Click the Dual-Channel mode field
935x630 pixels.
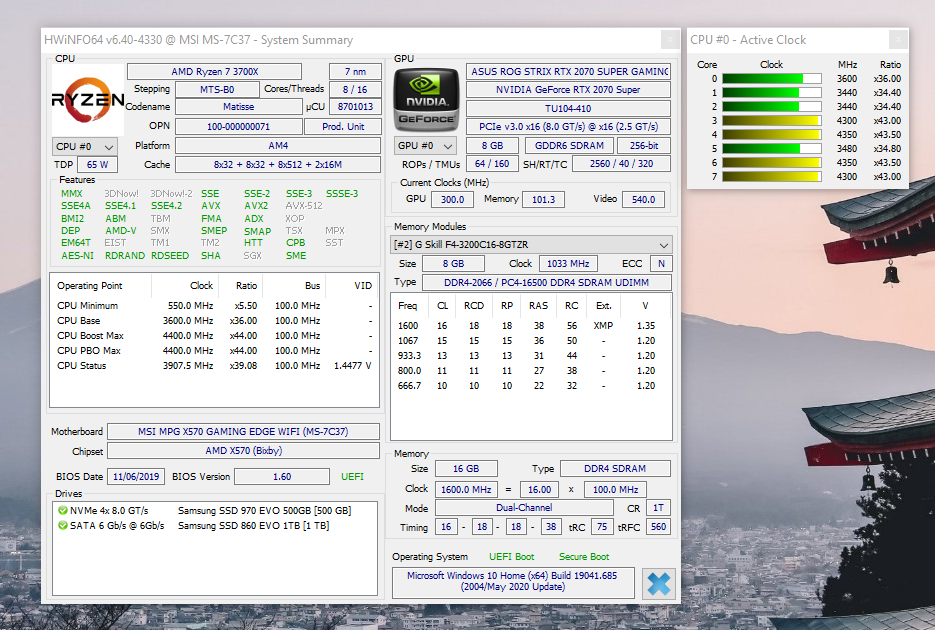point(524,508)
